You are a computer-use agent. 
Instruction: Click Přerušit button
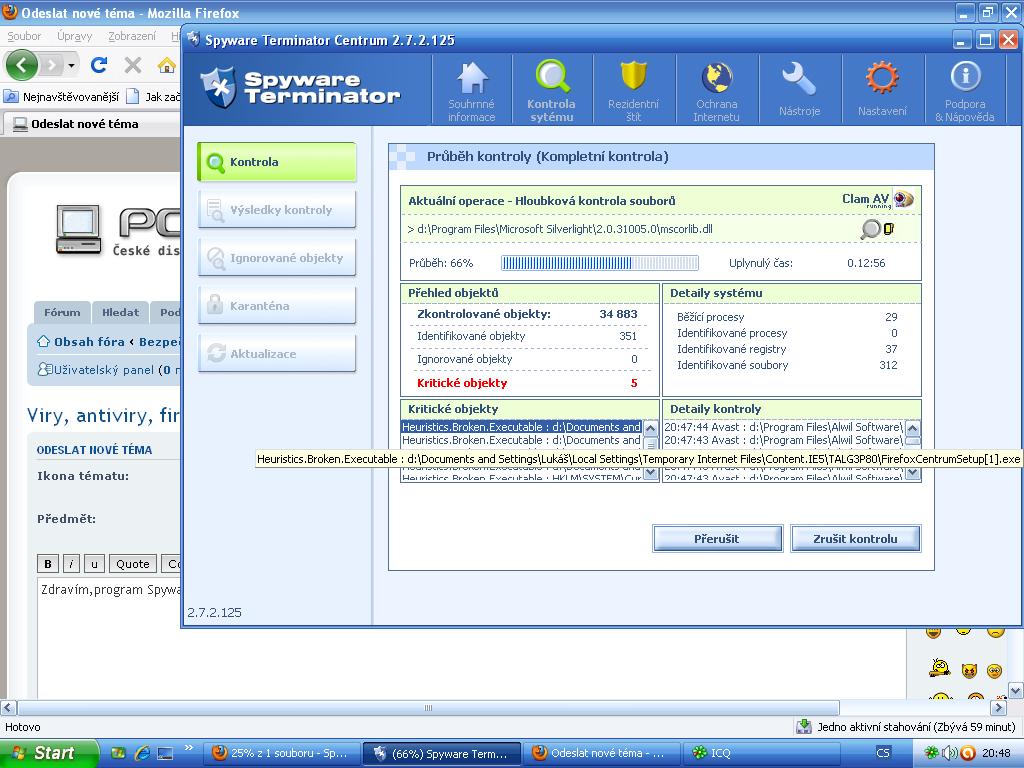pos(717,539)
